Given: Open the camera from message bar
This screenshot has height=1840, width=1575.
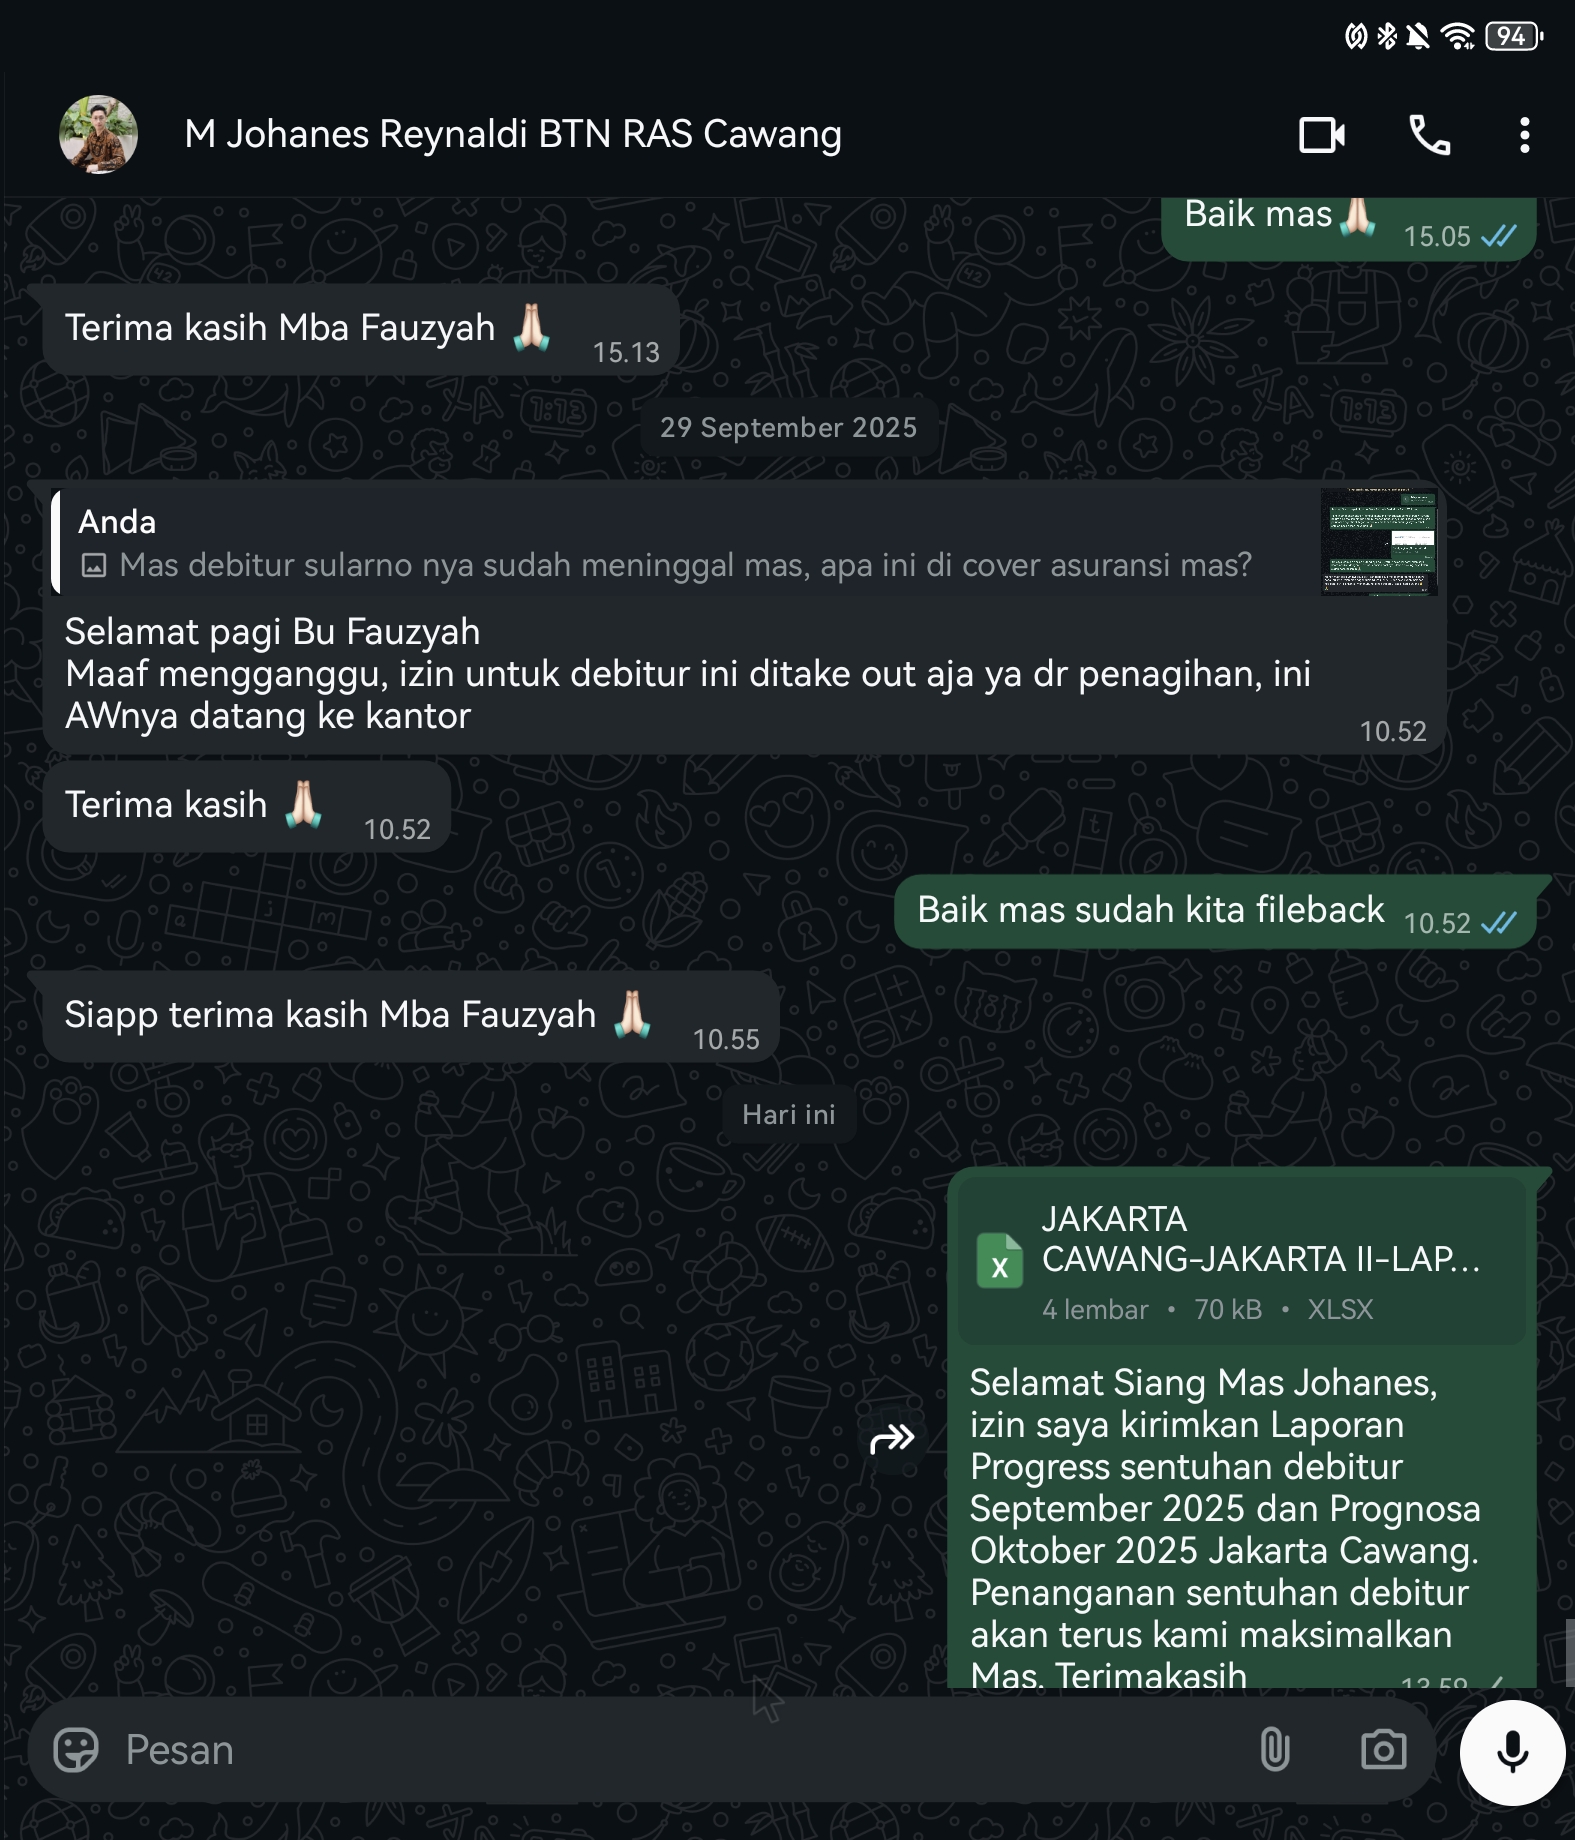Looking at the screenshot, I should click(1383, 1750).
